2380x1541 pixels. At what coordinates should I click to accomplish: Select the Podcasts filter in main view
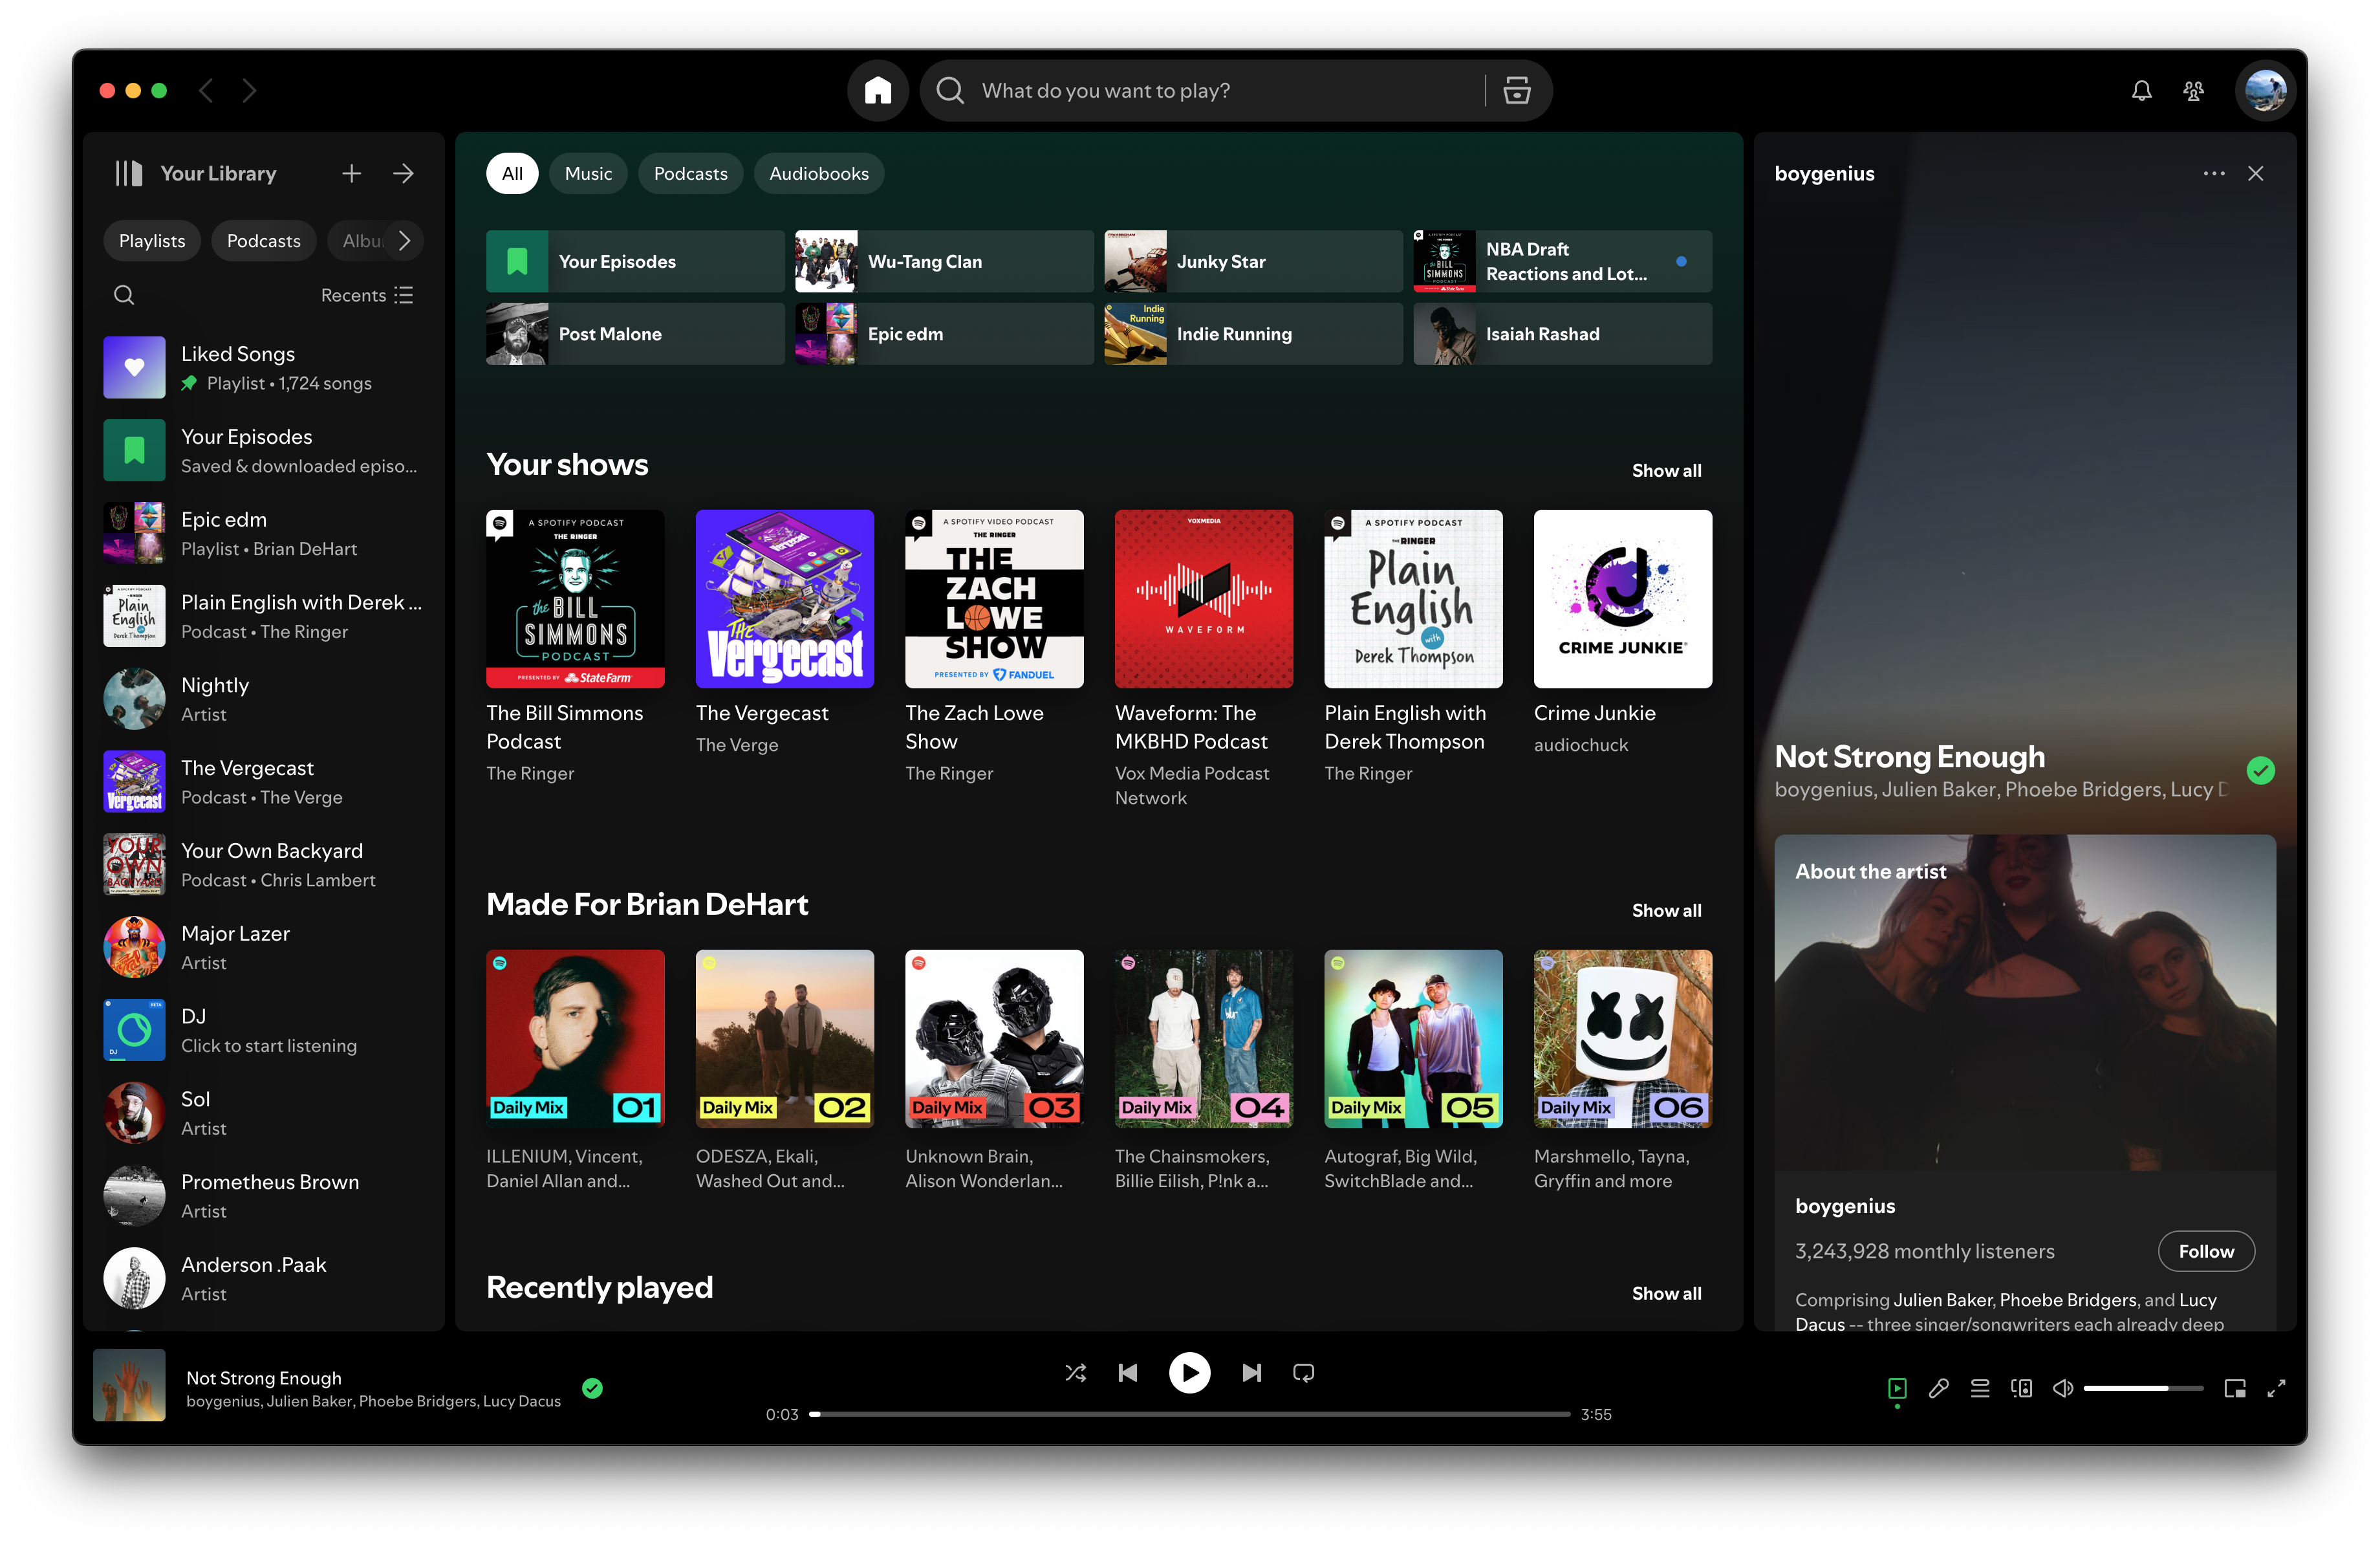(690, 173)
